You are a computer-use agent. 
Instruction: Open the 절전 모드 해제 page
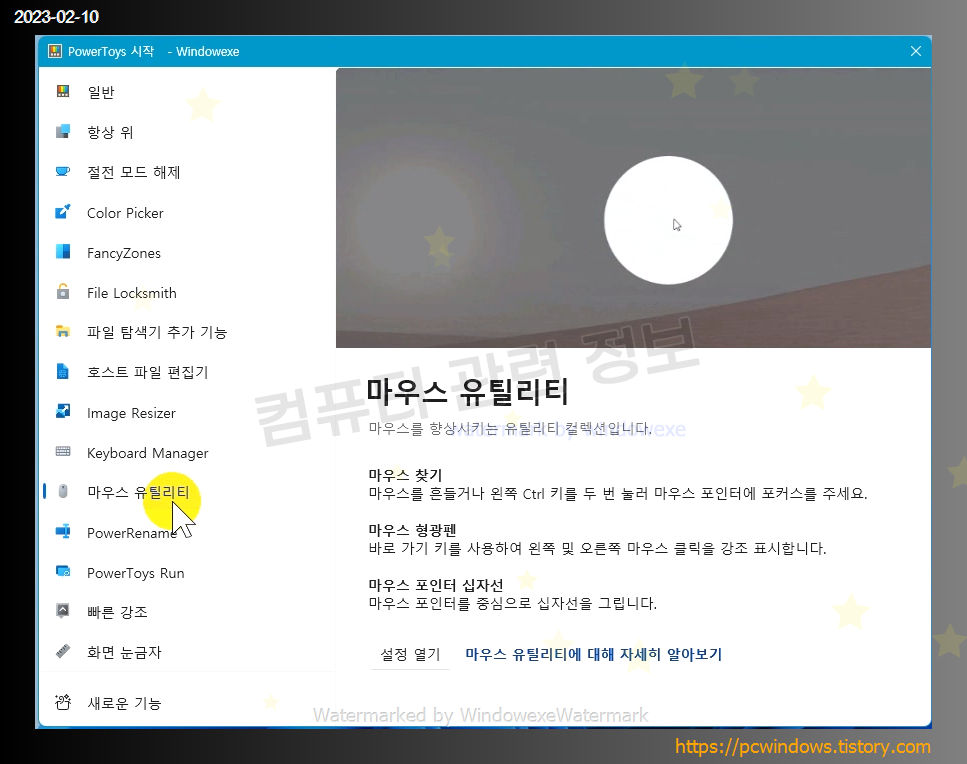click(x=187, y=172)
